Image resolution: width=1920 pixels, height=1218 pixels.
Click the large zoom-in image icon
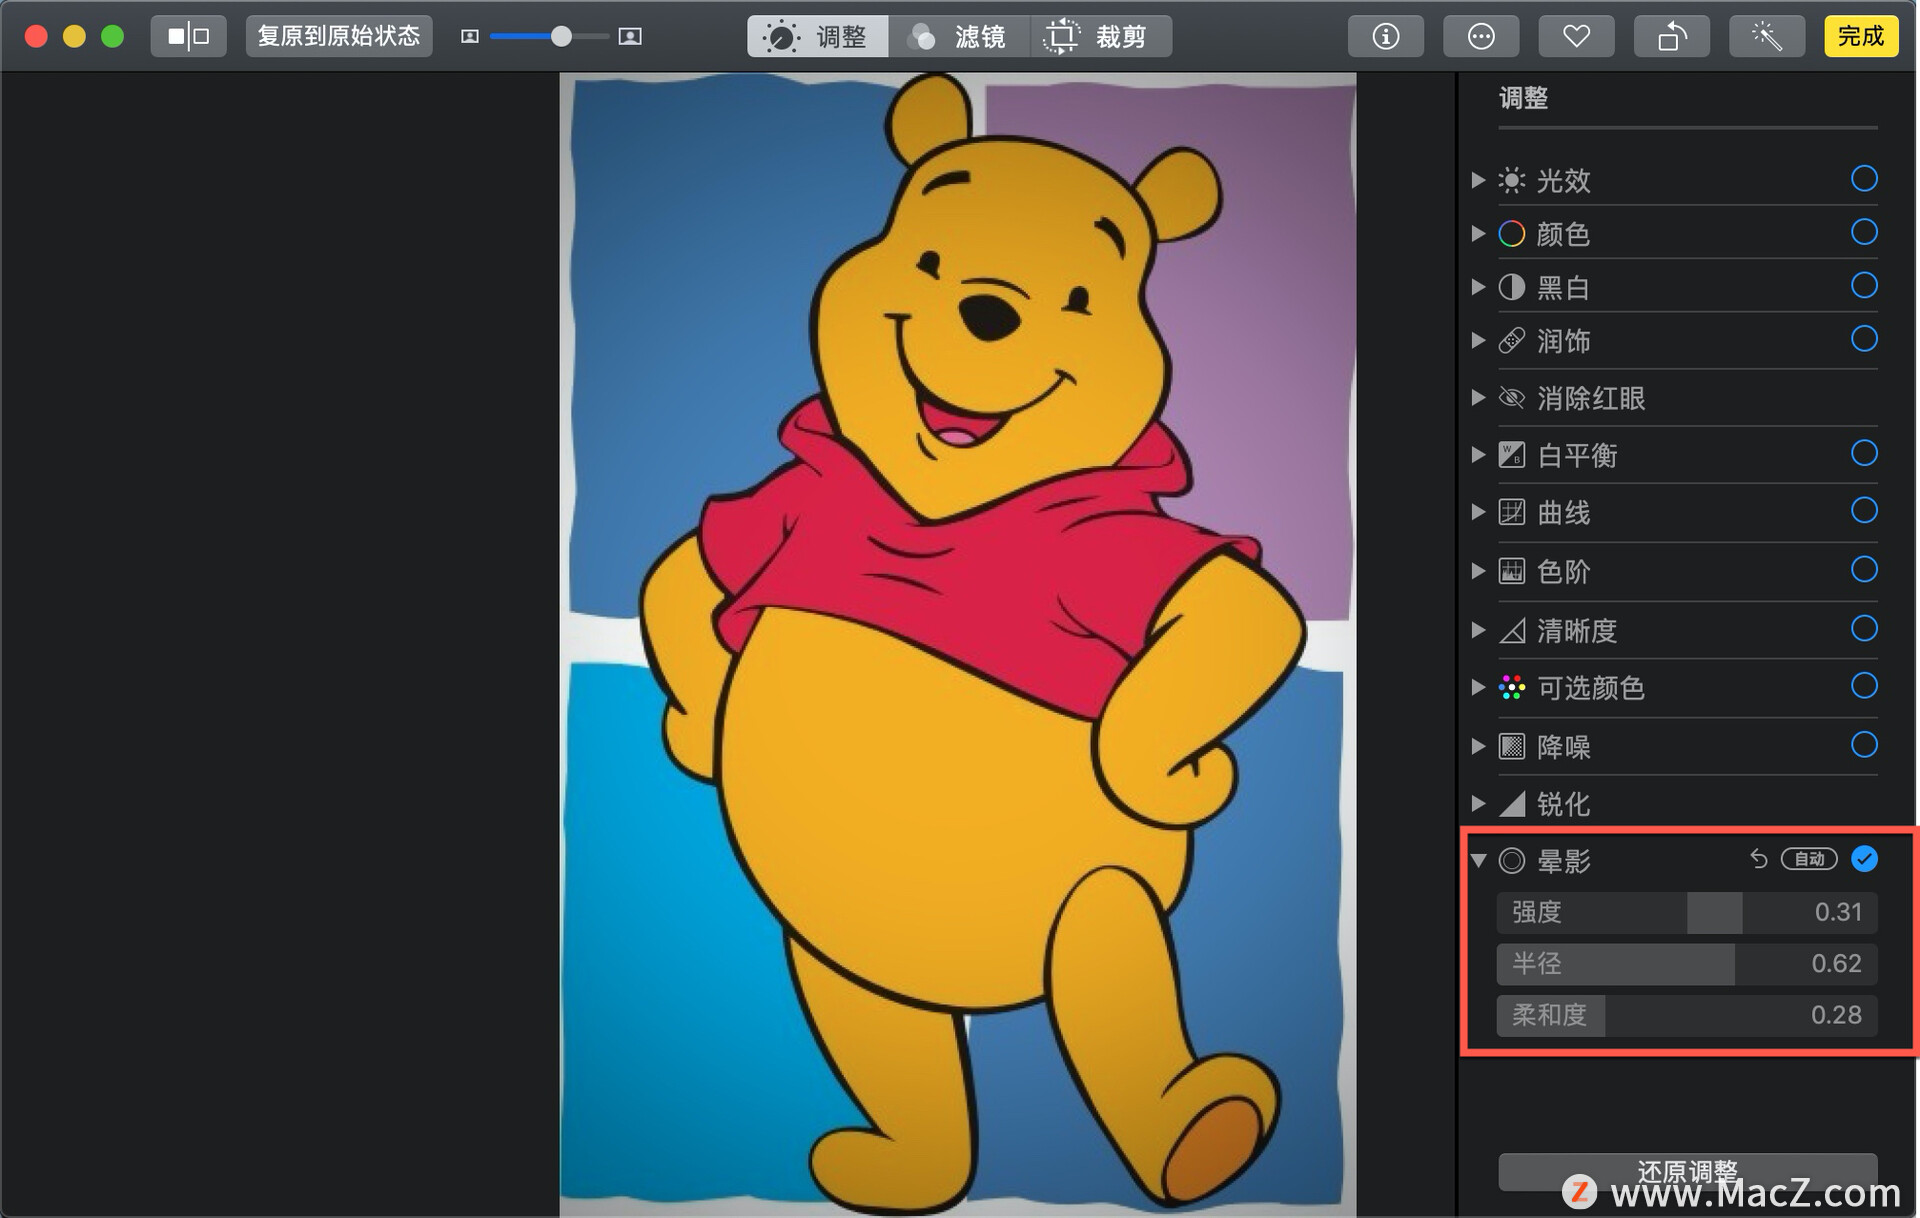pyautogui.click(x=630, y=37)
